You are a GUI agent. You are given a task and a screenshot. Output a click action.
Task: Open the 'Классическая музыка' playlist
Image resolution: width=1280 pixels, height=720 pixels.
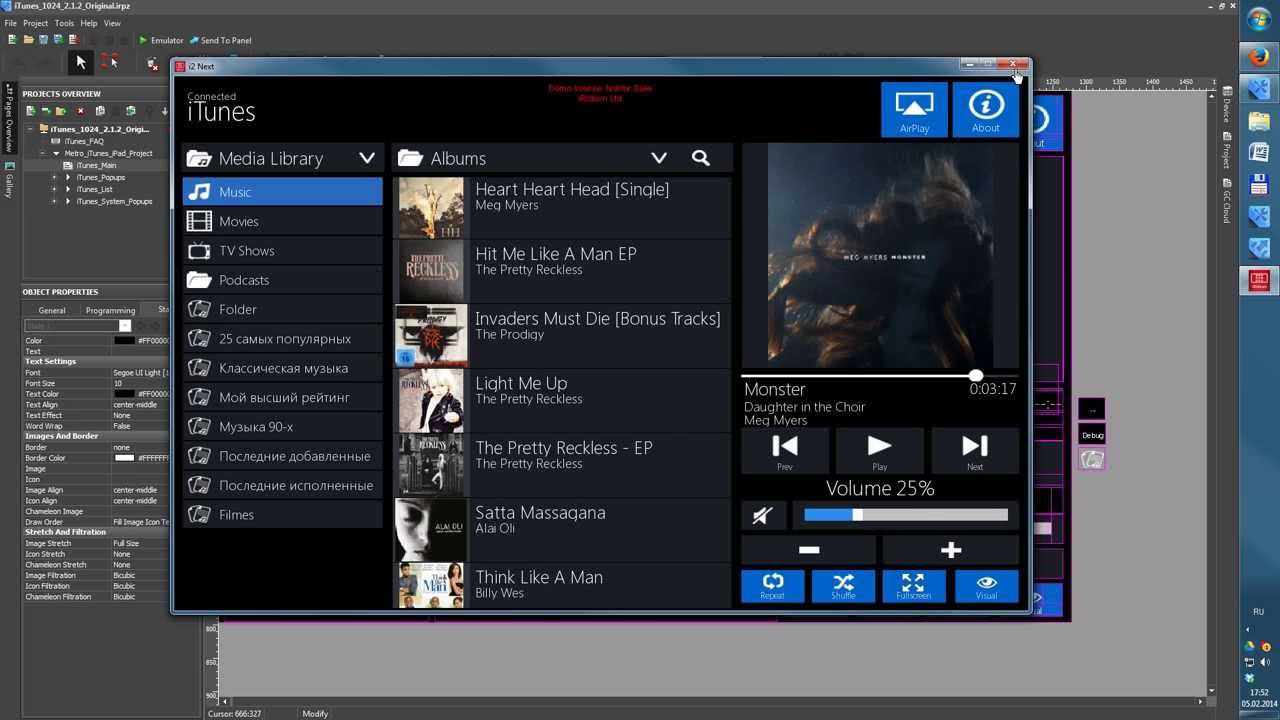pos(283,368)
